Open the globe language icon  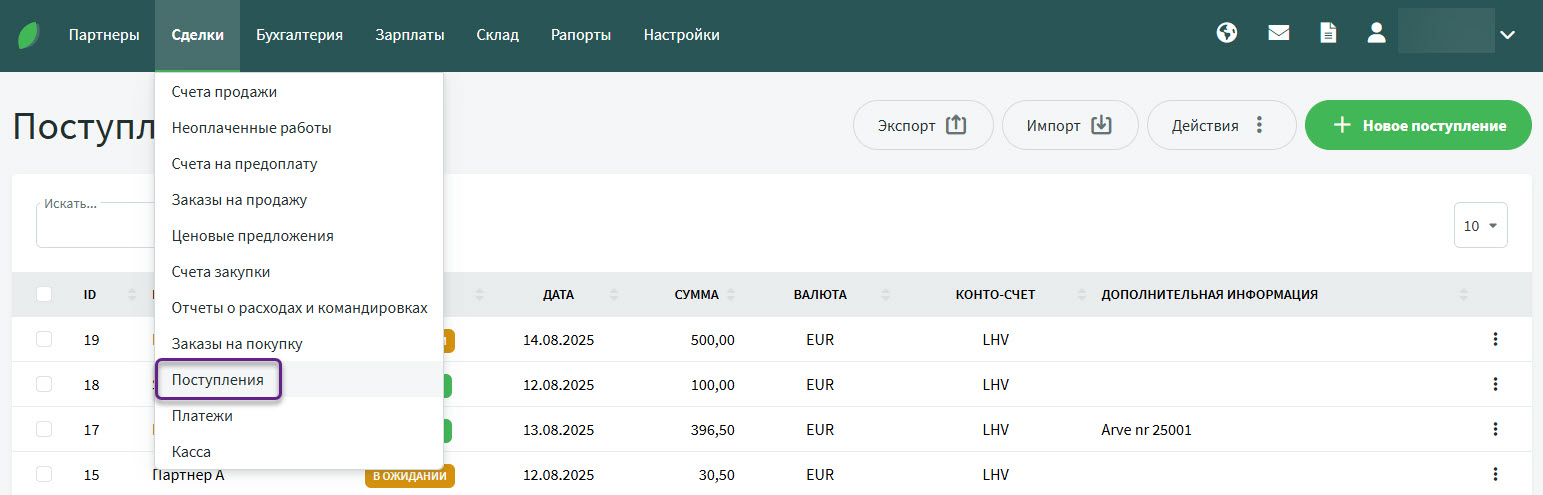coord(1227,34)
